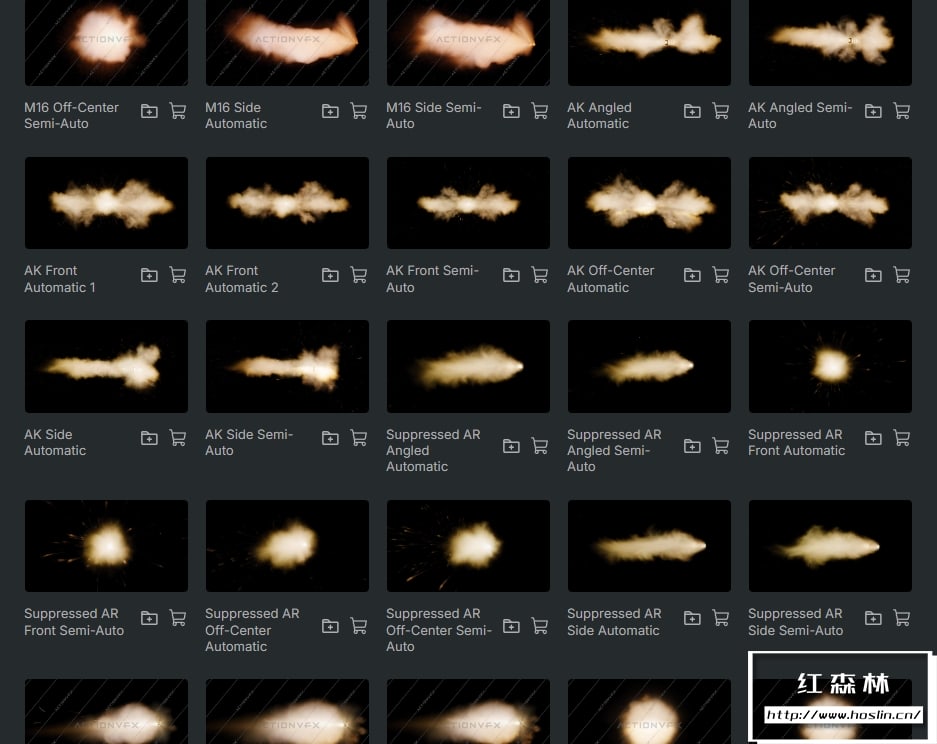
Task: Add Suppressed AR Off-Center Automatic to cart
Action: click(x=359, y=626)
